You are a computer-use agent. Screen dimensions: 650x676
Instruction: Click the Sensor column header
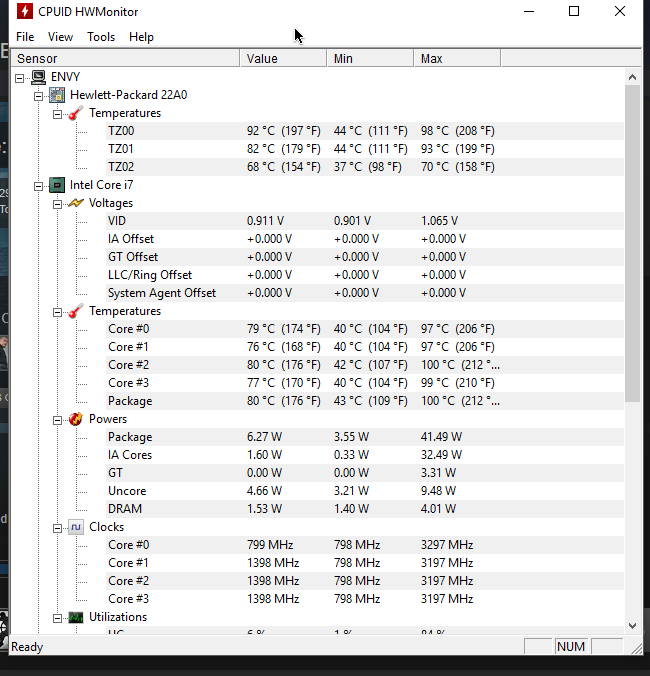point(125,59)
